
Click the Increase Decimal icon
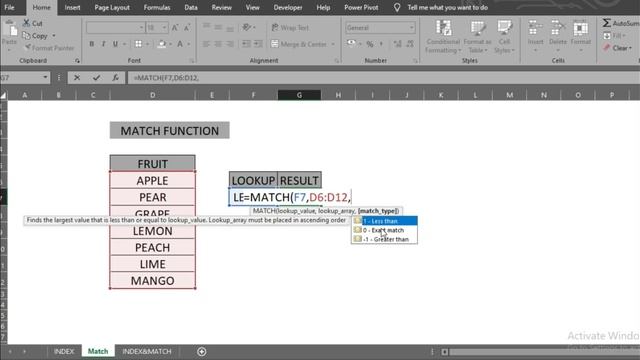coord(397,44)
